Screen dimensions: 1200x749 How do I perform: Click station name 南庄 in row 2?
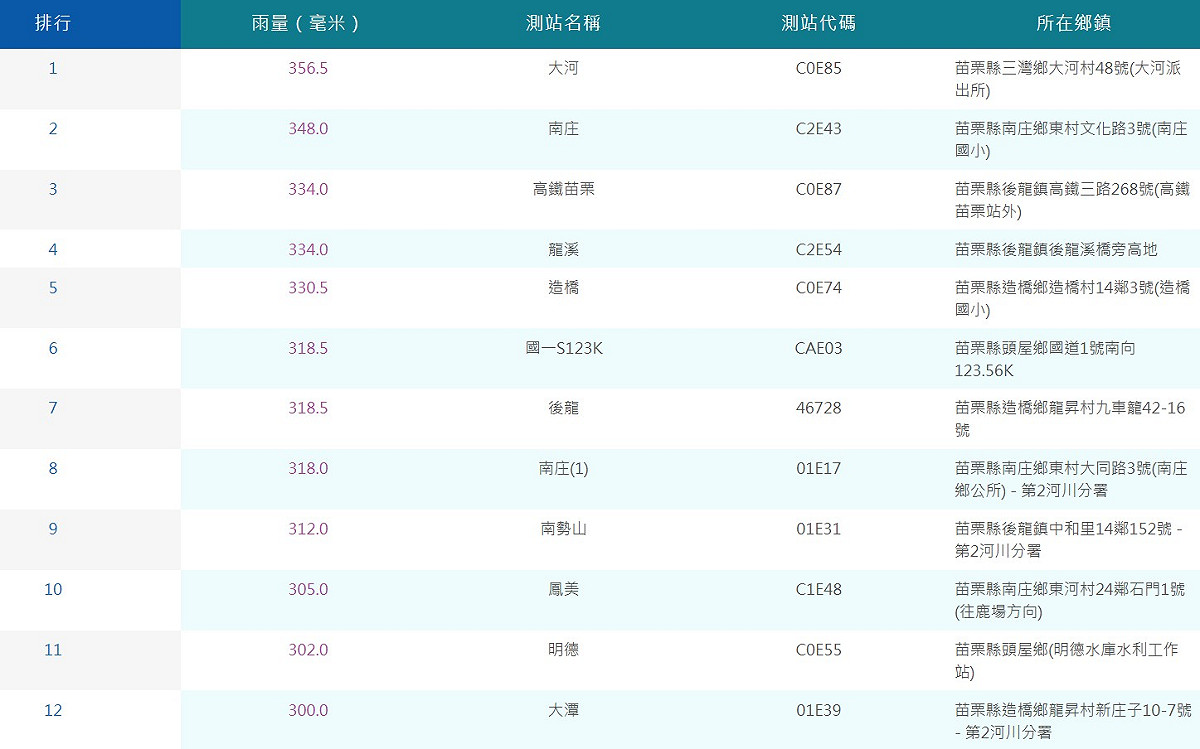563,129
